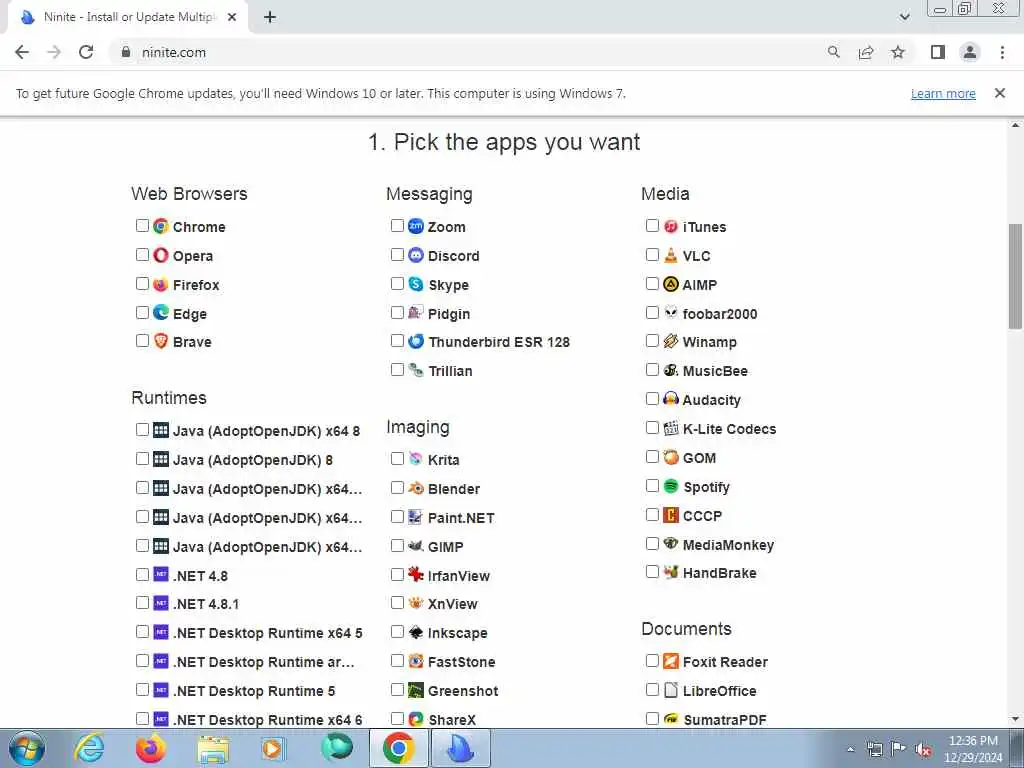Screen dimensions: 1024x768
Task: Launch Internet Explorer from the taskbar
Action: pyautogui.click(x=89, y=748)
